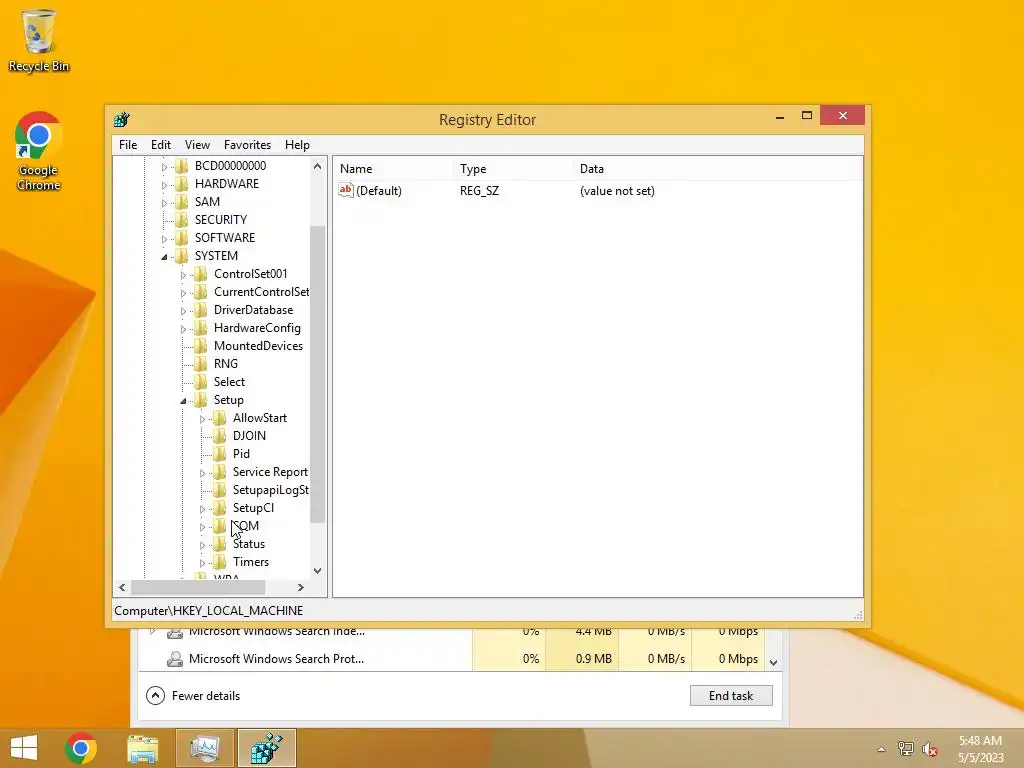Screen dimensions: 1024x768
Task: Click the Fewer details arrow icon
Action: [155, 696]
